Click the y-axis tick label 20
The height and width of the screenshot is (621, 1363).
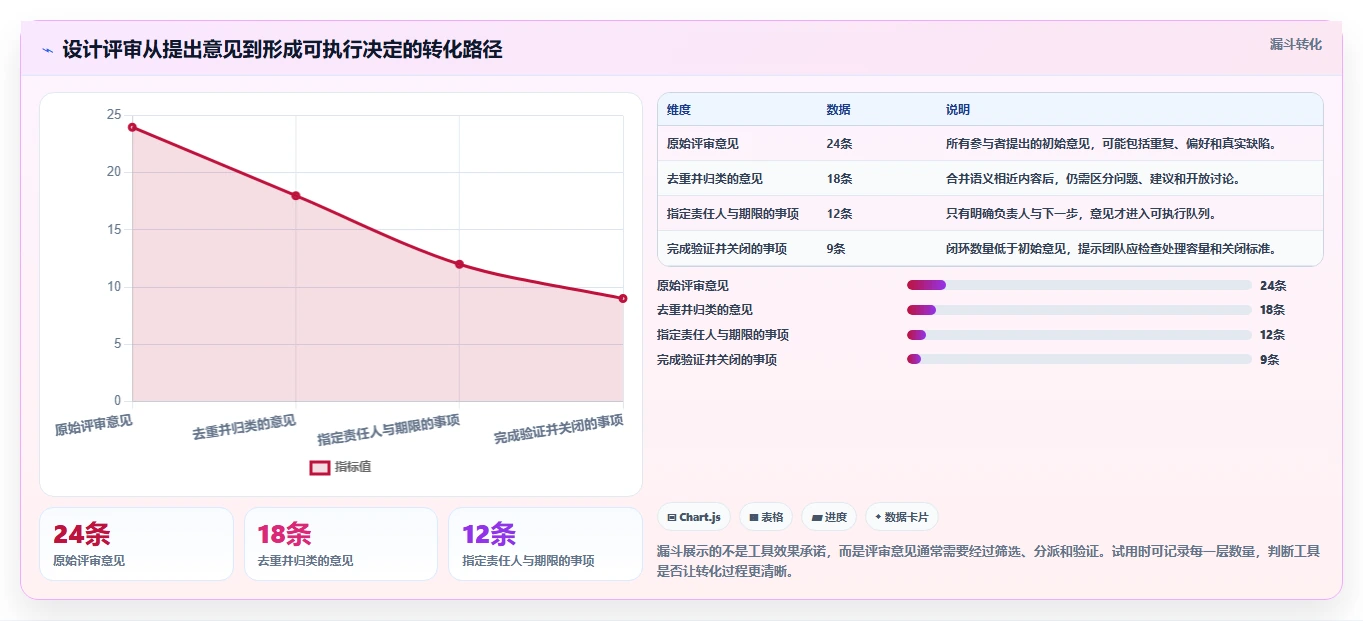113,172
